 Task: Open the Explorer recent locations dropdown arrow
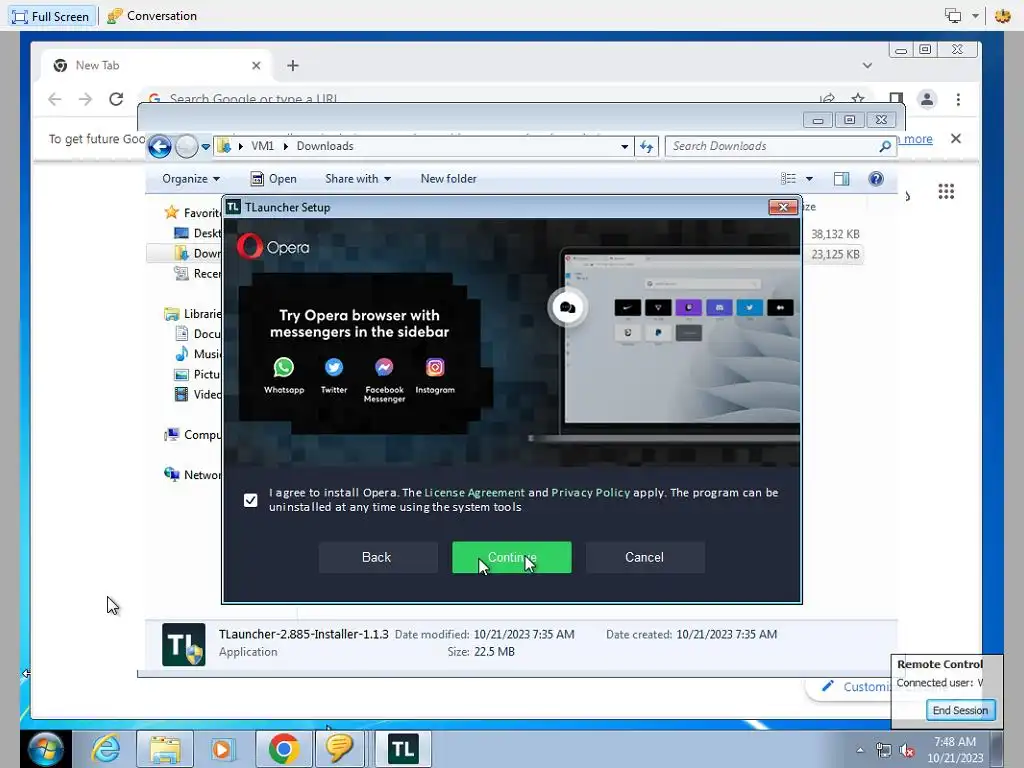(x=206, y=146)
